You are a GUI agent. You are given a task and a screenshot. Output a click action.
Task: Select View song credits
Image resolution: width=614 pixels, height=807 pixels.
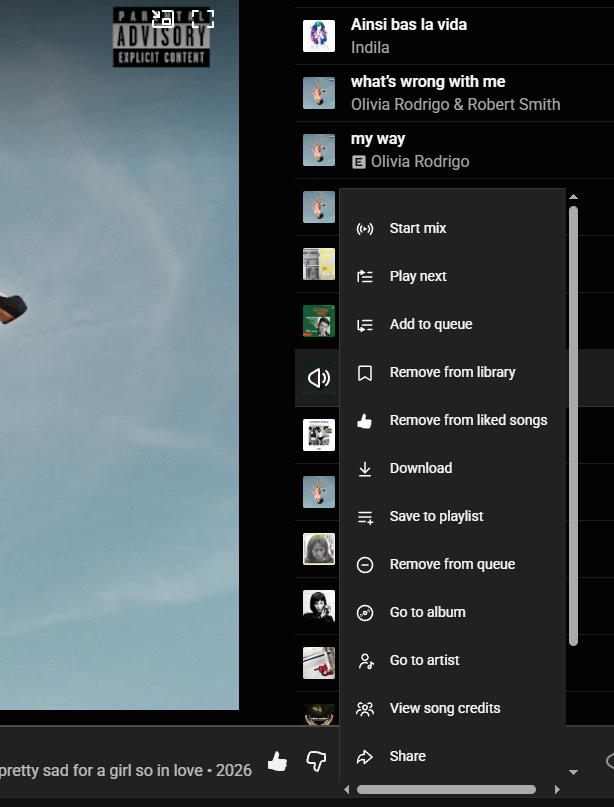[452, 708]
